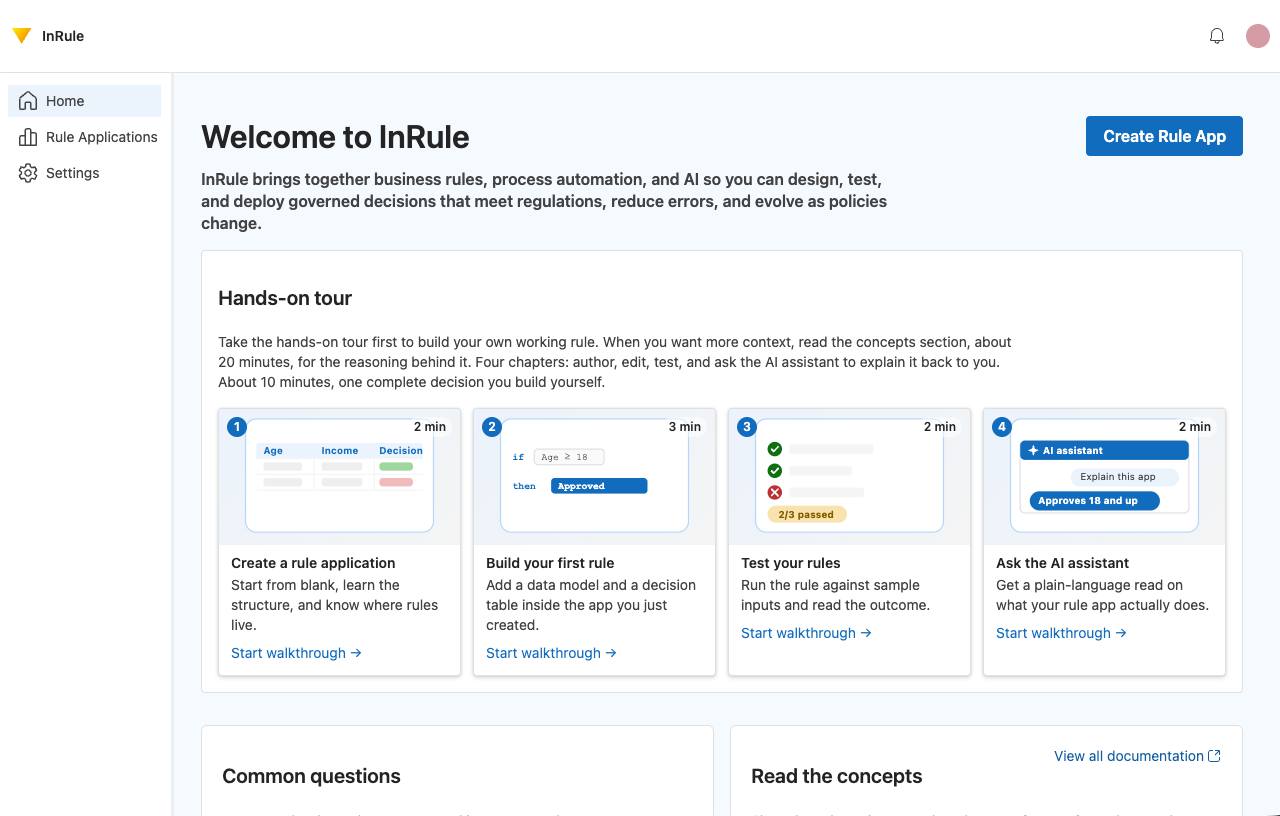Click the InRule yellow triangle logo

(22, 36)
